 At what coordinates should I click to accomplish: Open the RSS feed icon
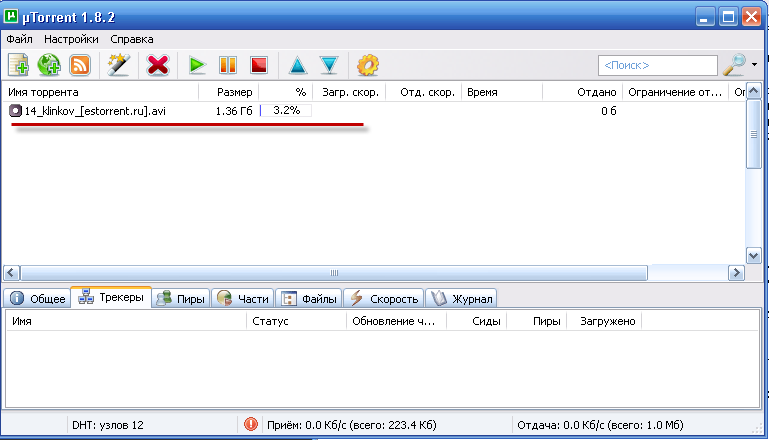pyautogui.click(x=79, y=65)
